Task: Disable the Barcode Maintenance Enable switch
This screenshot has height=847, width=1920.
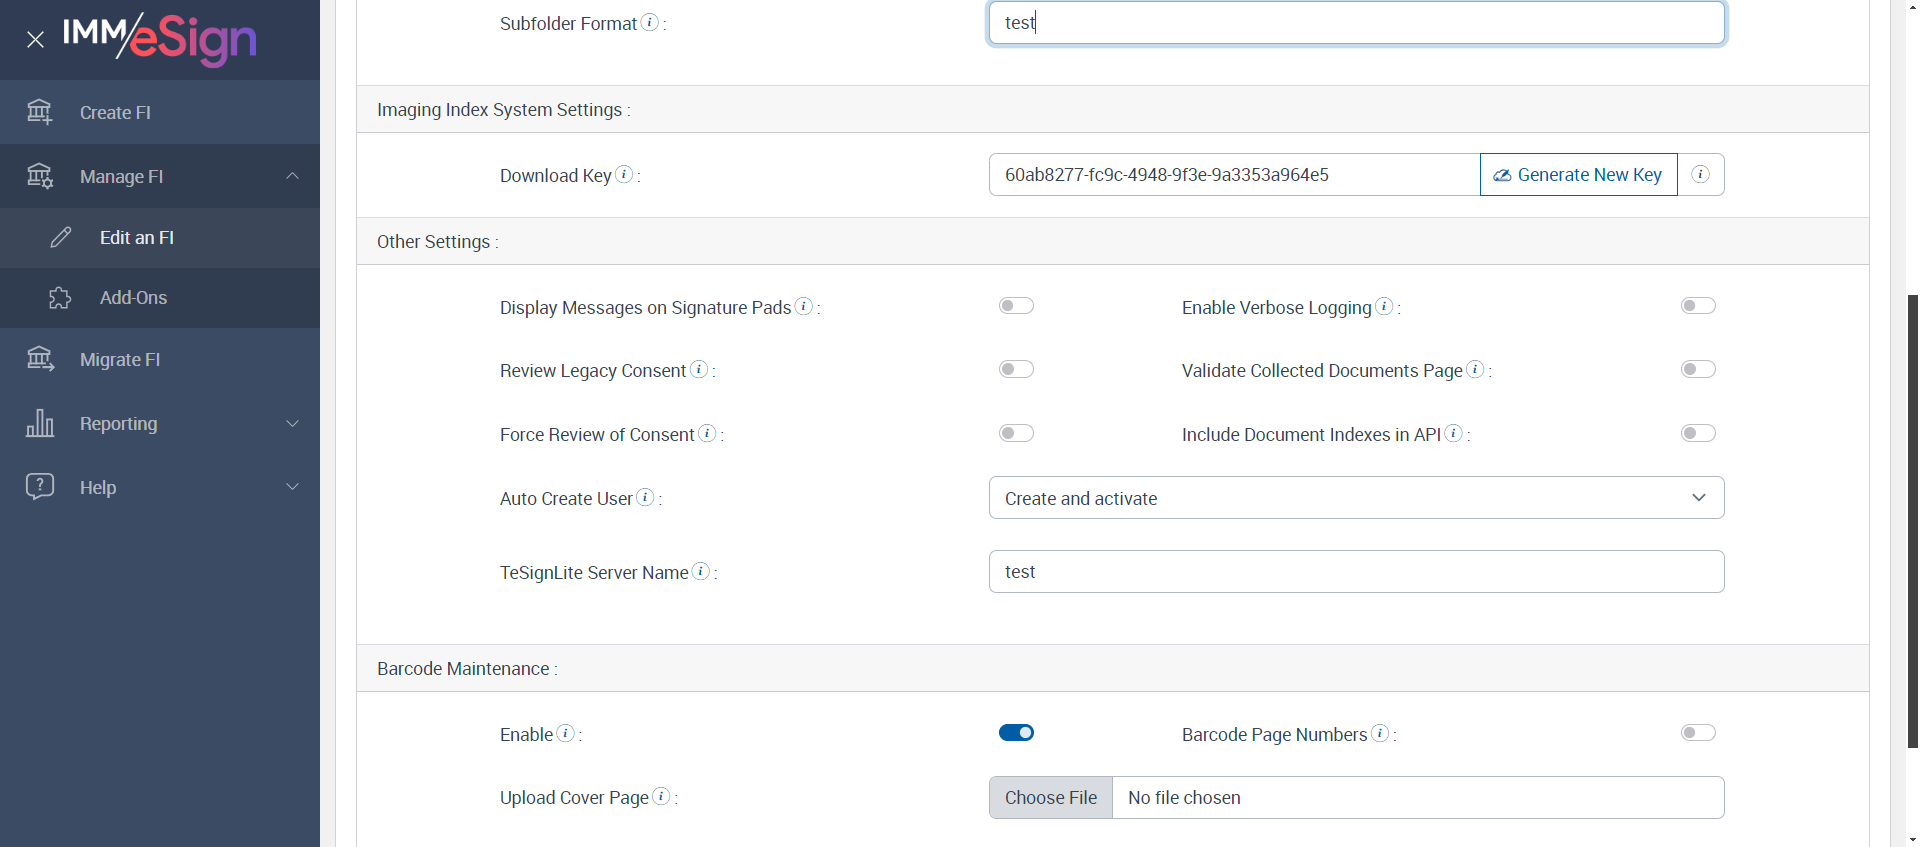Action: (x=1016, y=733)
